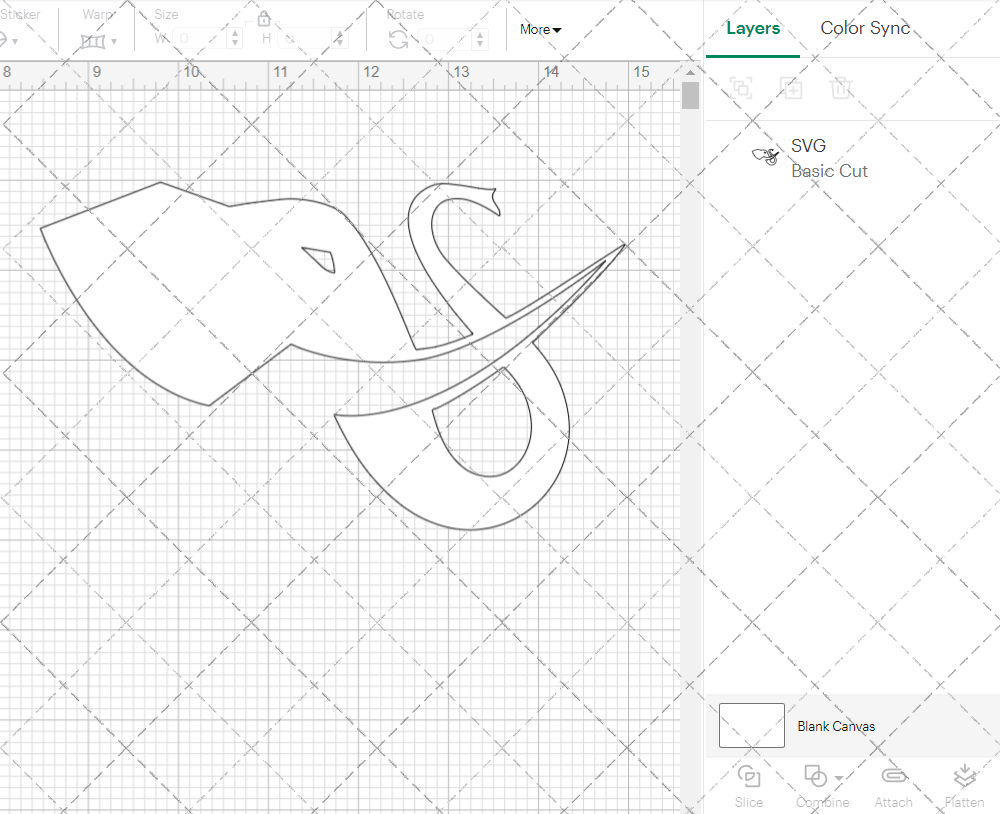Viewport: 1000px width, 814px height.
Task: Click the Rotate icon in toolbar
Action: 398,39
